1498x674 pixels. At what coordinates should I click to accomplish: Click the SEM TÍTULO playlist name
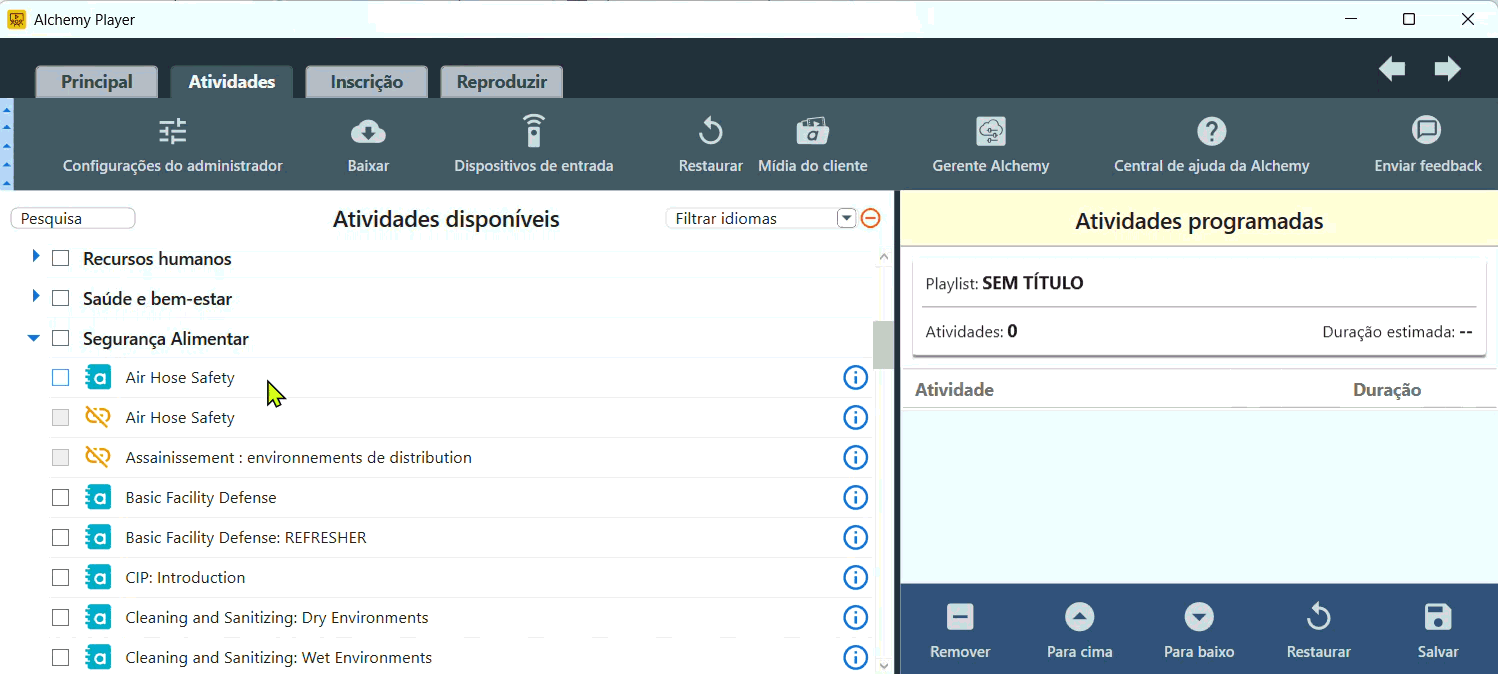coord(1033,283)
